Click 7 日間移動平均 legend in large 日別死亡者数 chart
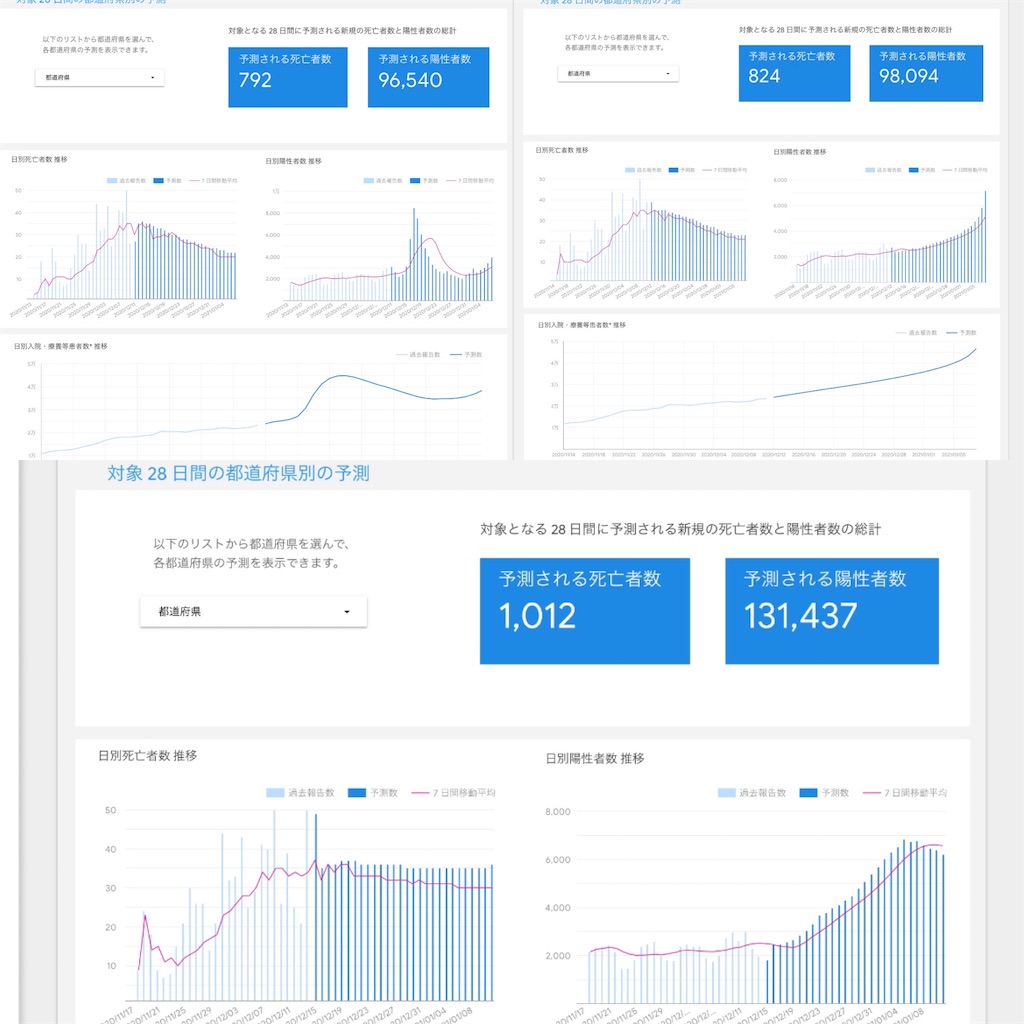 [x=453, y=793]
